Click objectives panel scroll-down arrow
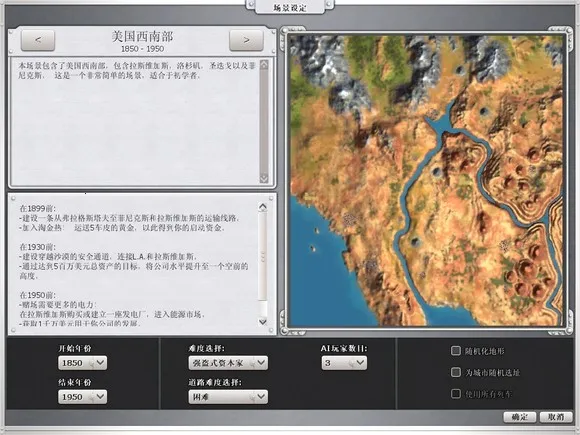The width and height of the screenshot is (580, 435). click(263, 321)
